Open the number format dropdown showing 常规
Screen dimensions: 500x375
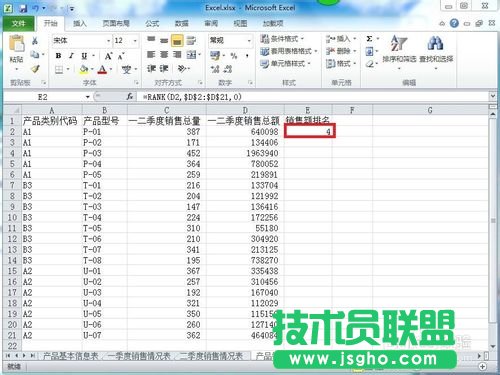tap(249, 41)
